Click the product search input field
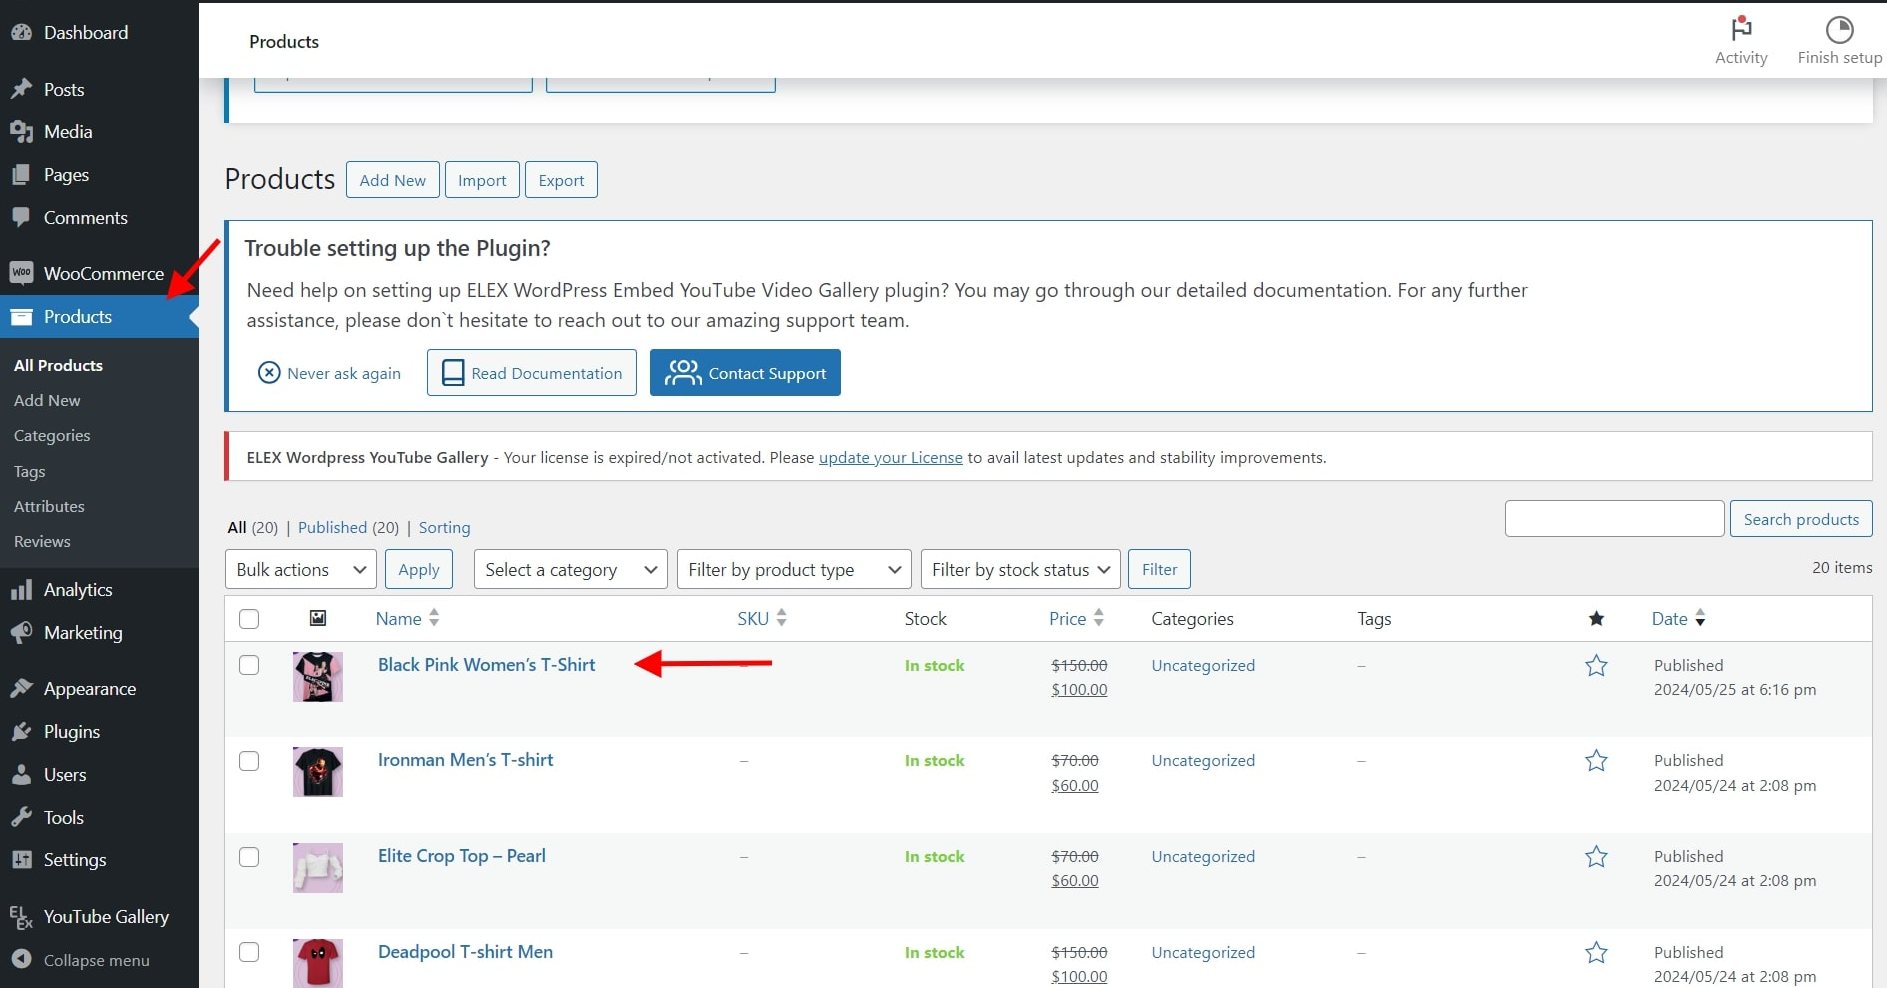Viewport: 1887px width, 988px height. [x=1614, y=519]
